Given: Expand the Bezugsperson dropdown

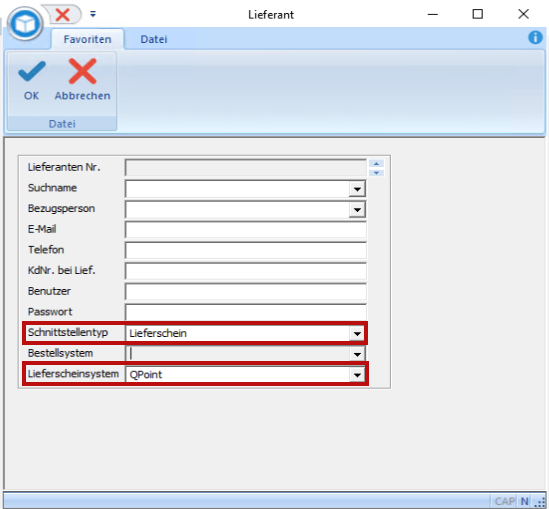Looking at the screenshot, I should (357, 210).
